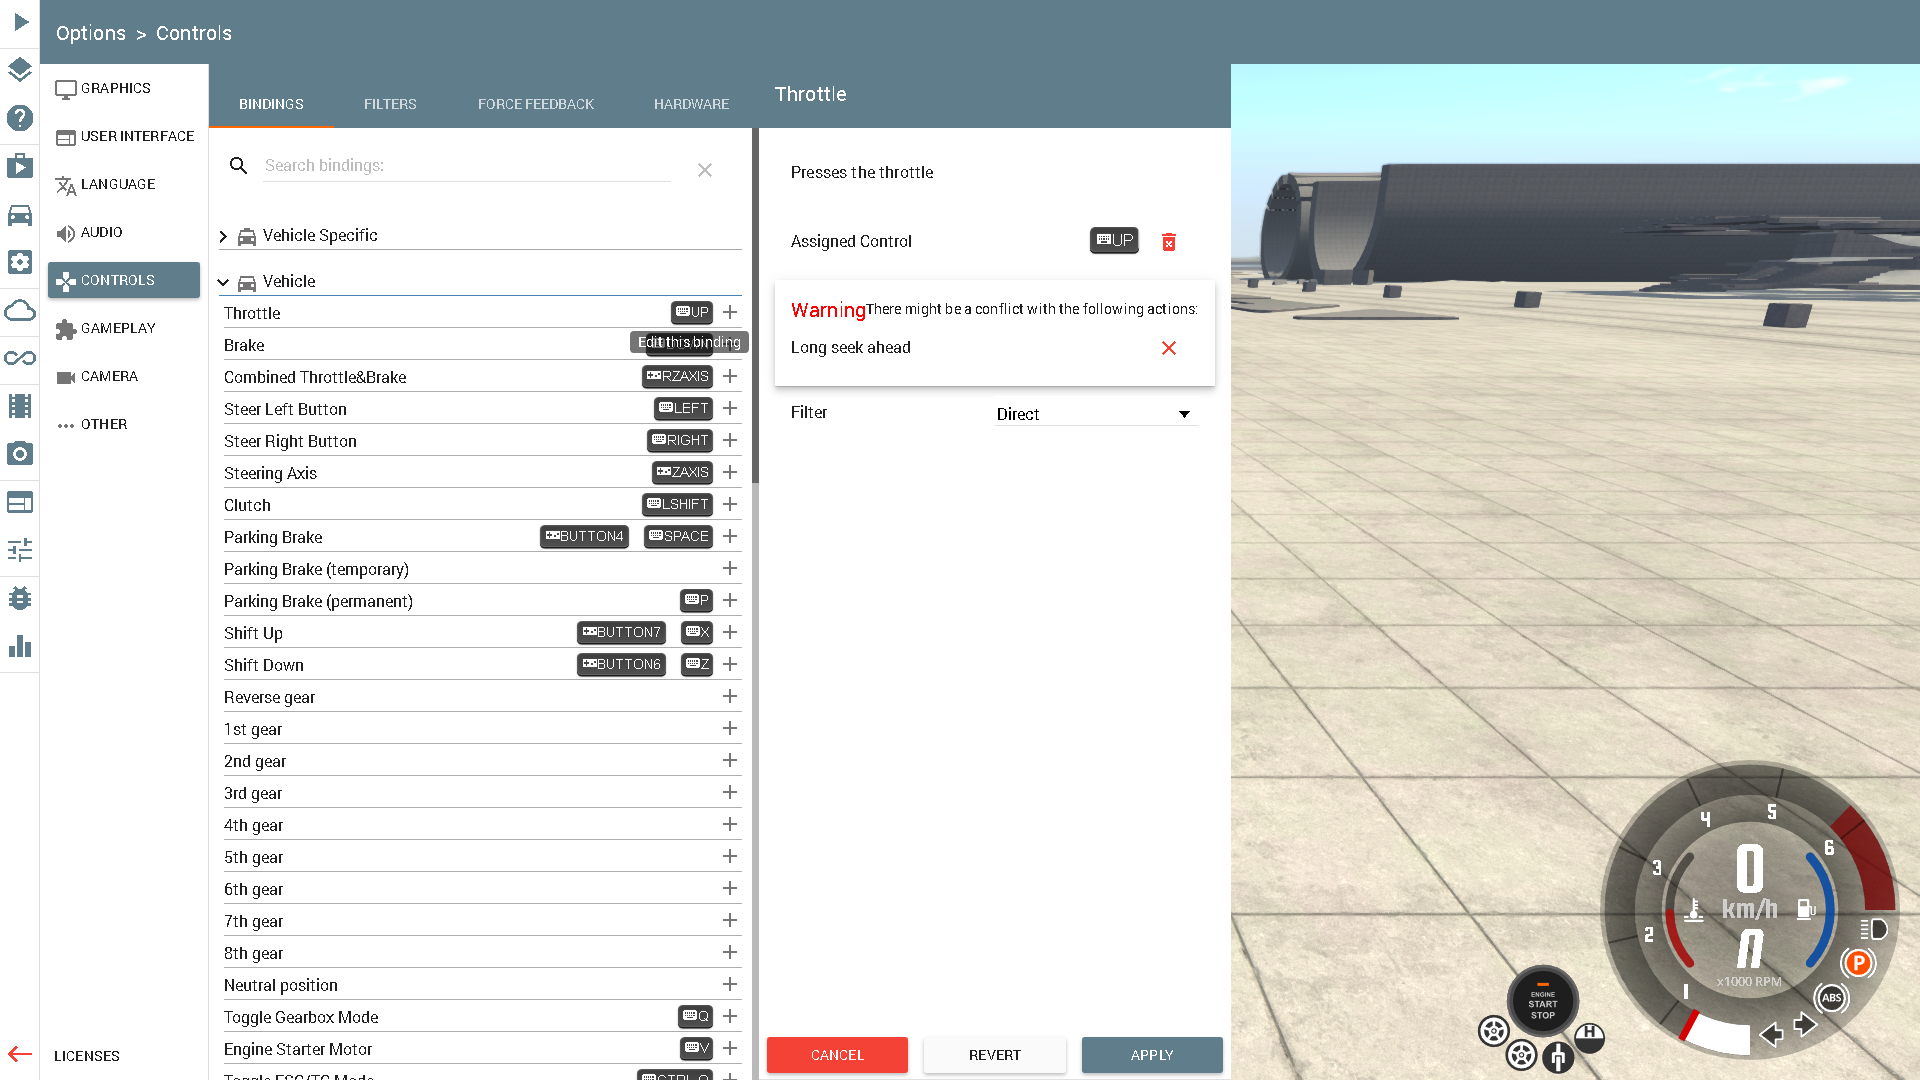This screenshot has width=1920, height=1080.
Task: Switch to the Force Feedback tab
Action: (x=535, y=104)
